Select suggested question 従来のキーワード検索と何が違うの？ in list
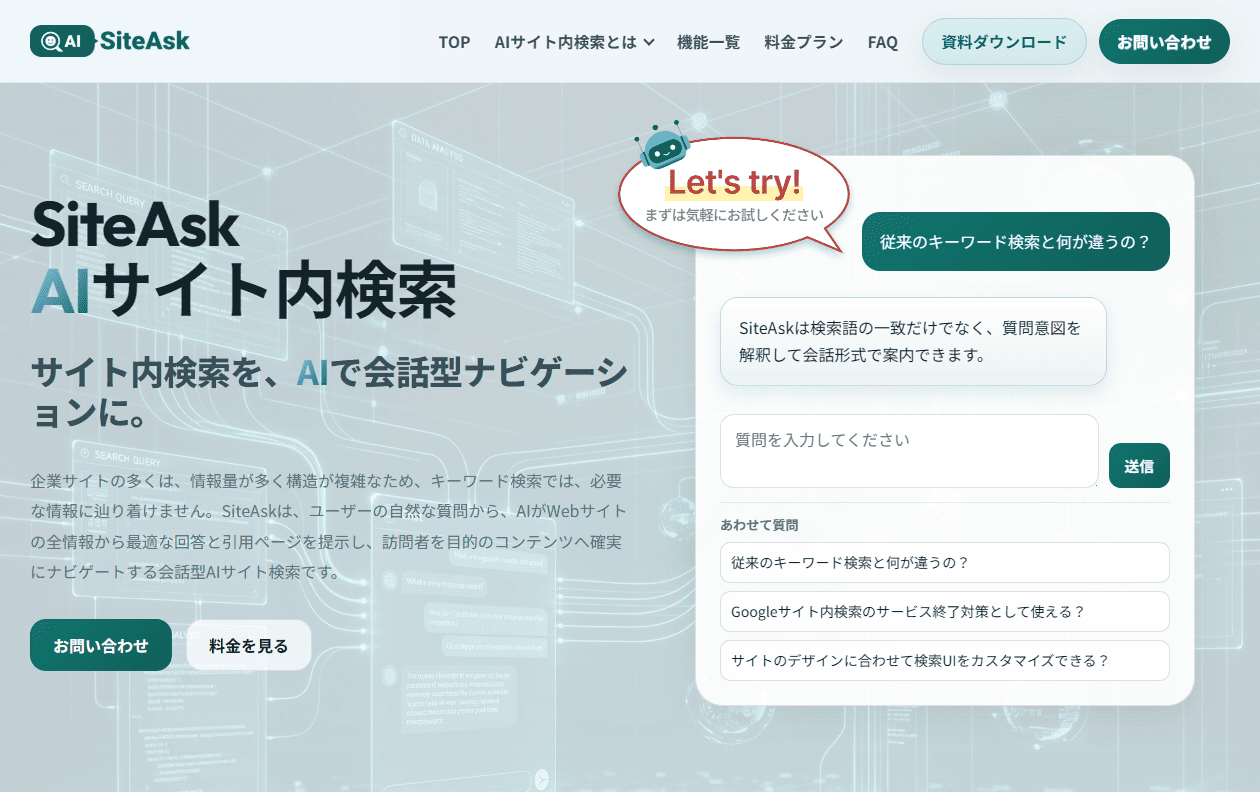The image size is (1260, 792). pos(944,562)
